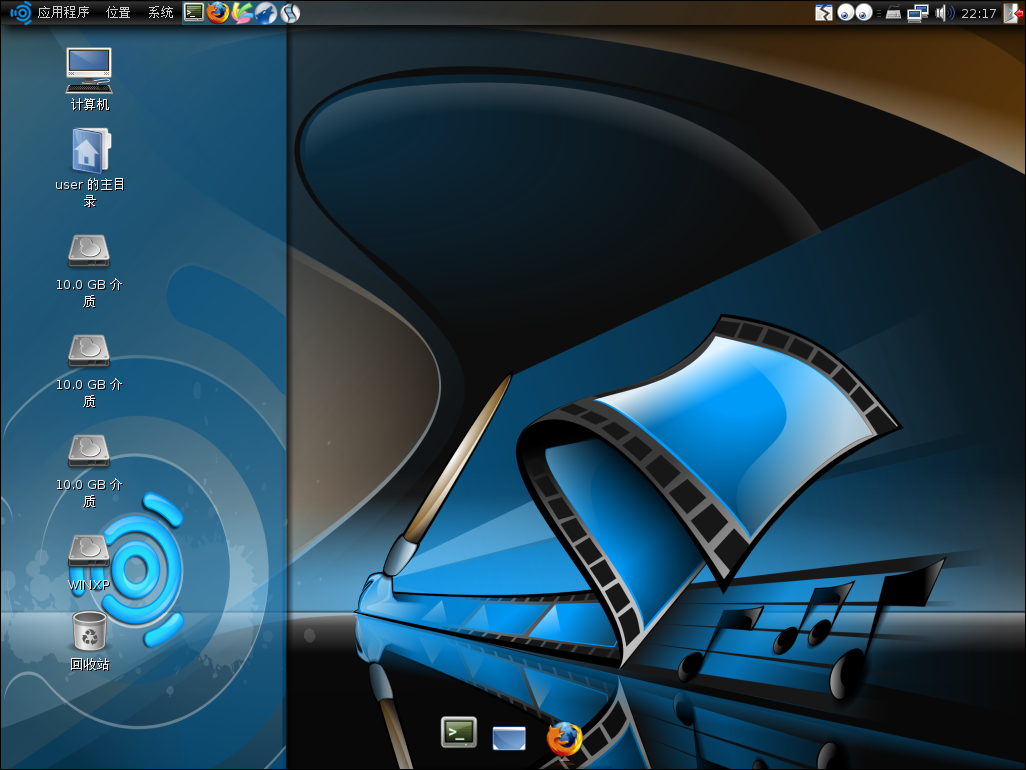
Task: Launch the terminal from the top panel
Action: click(194, 12)
